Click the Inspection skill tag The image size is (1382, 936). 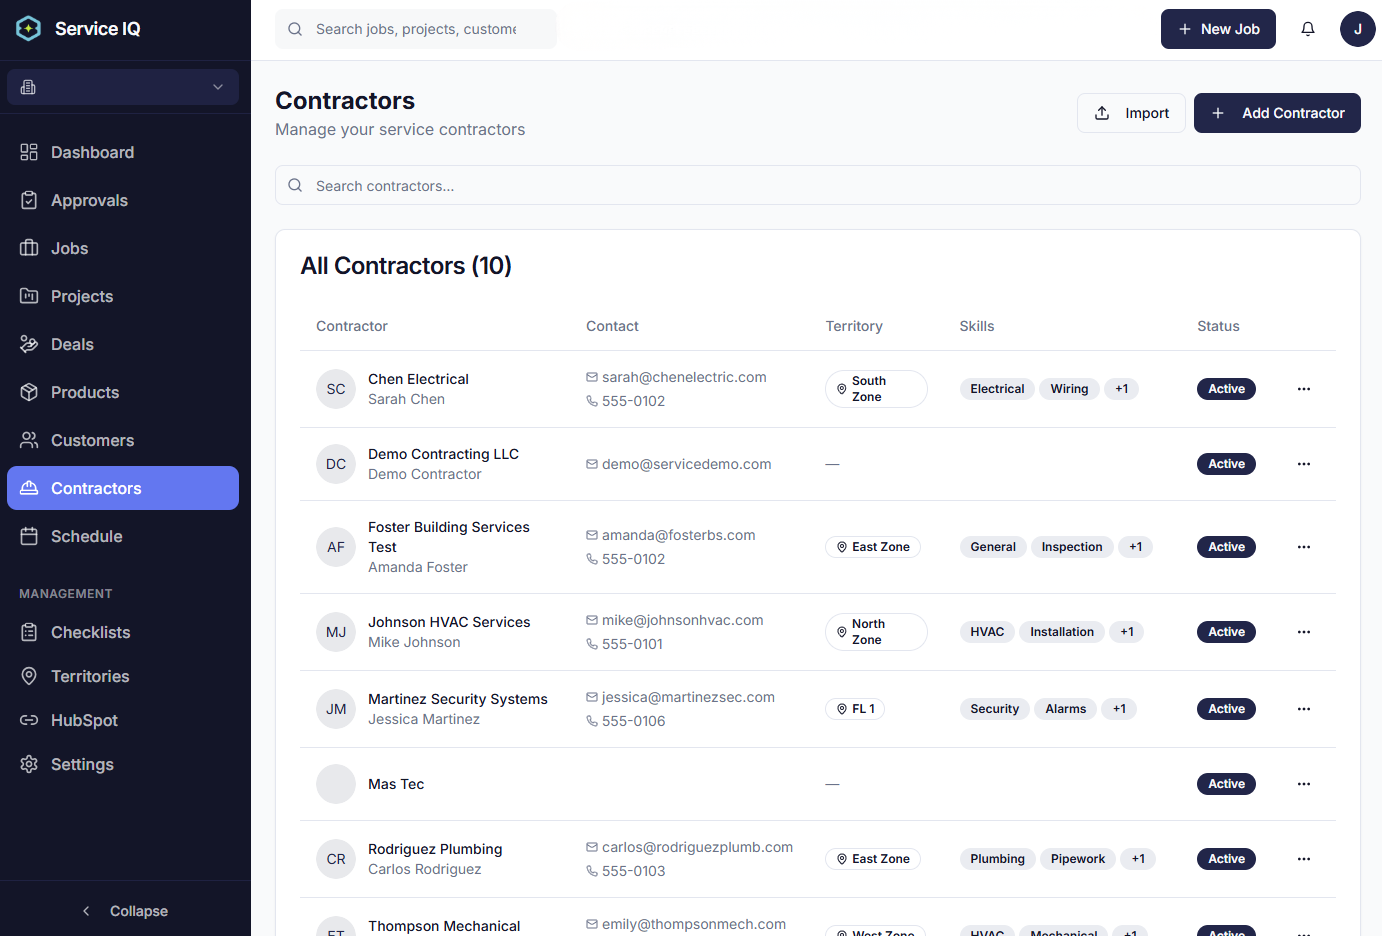click(x=1072, y=547)
